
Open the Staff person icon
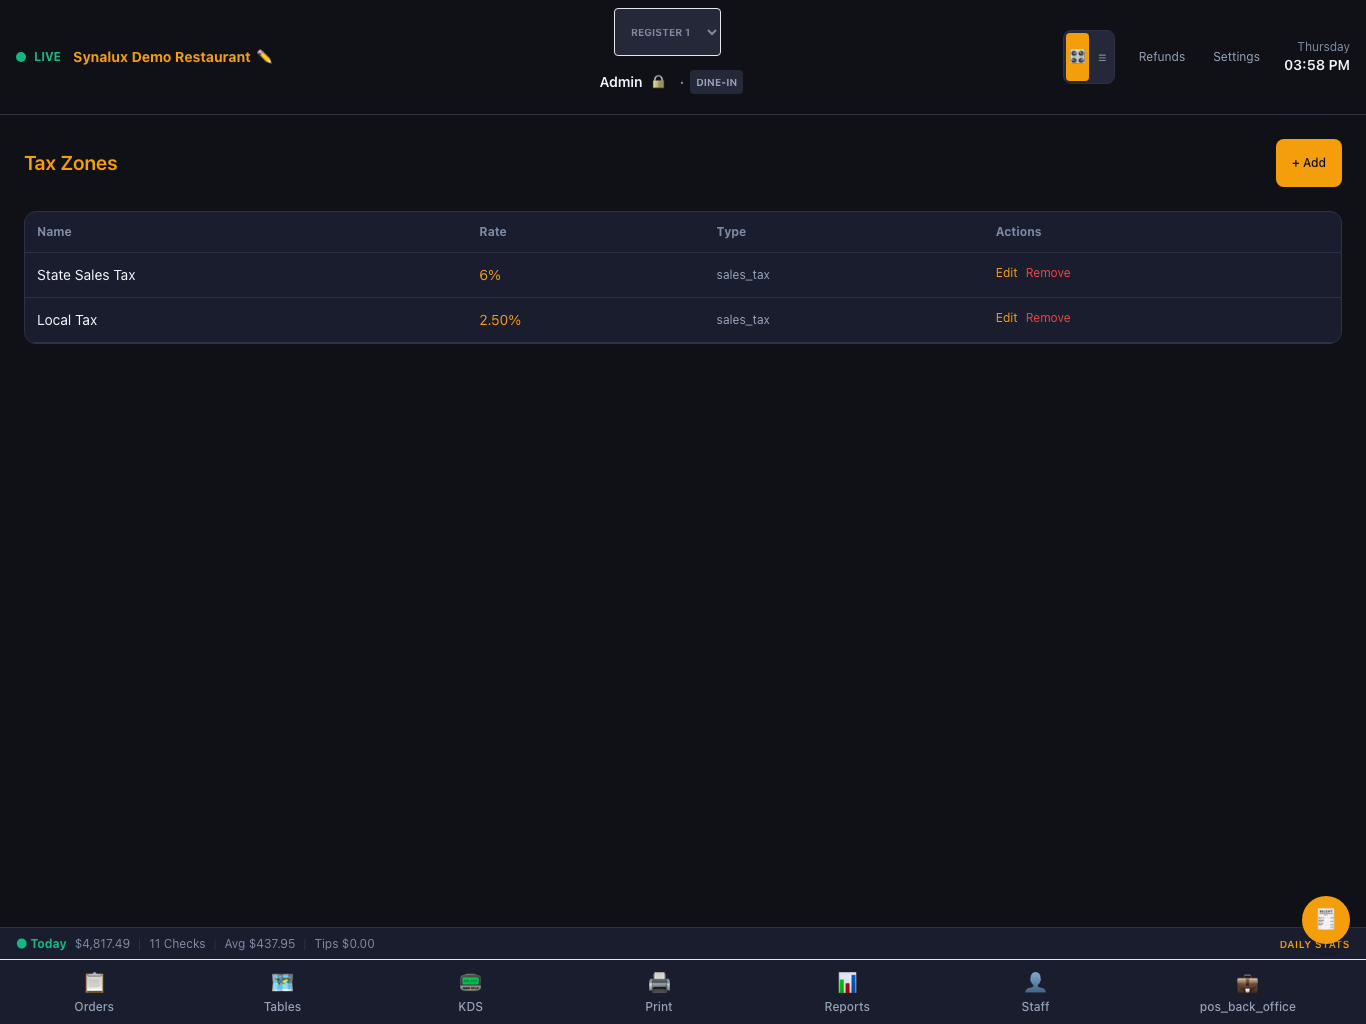click(x=1035, y=982)
